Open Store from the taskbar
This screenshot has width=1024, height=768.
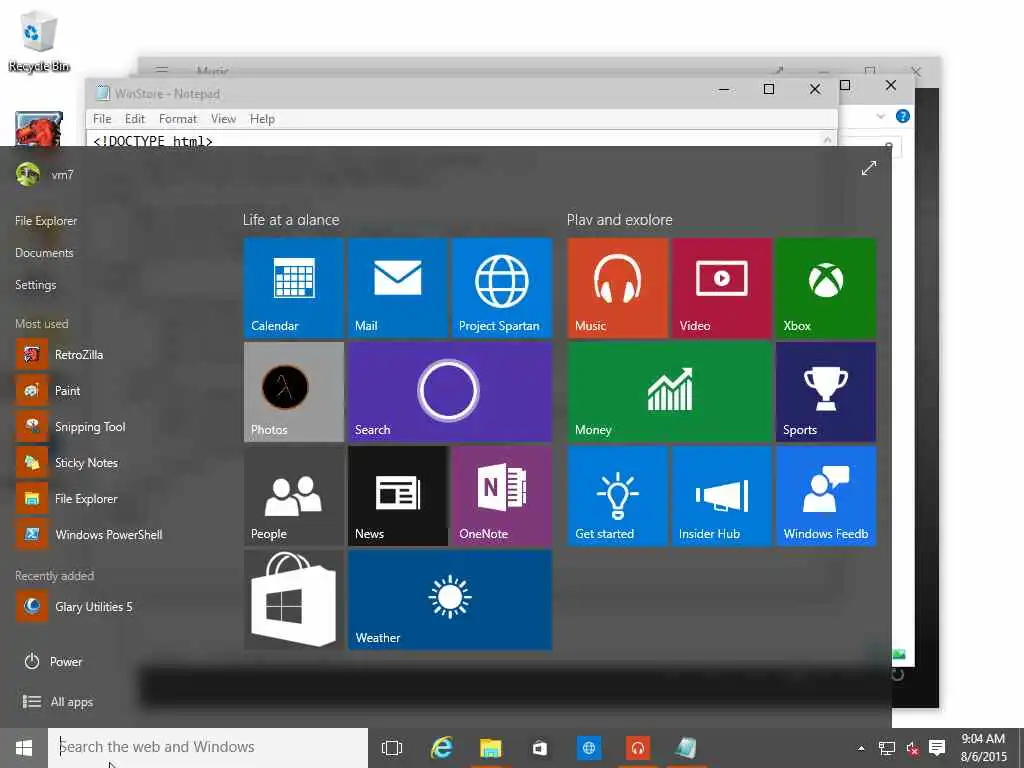[x=539, y=748]
